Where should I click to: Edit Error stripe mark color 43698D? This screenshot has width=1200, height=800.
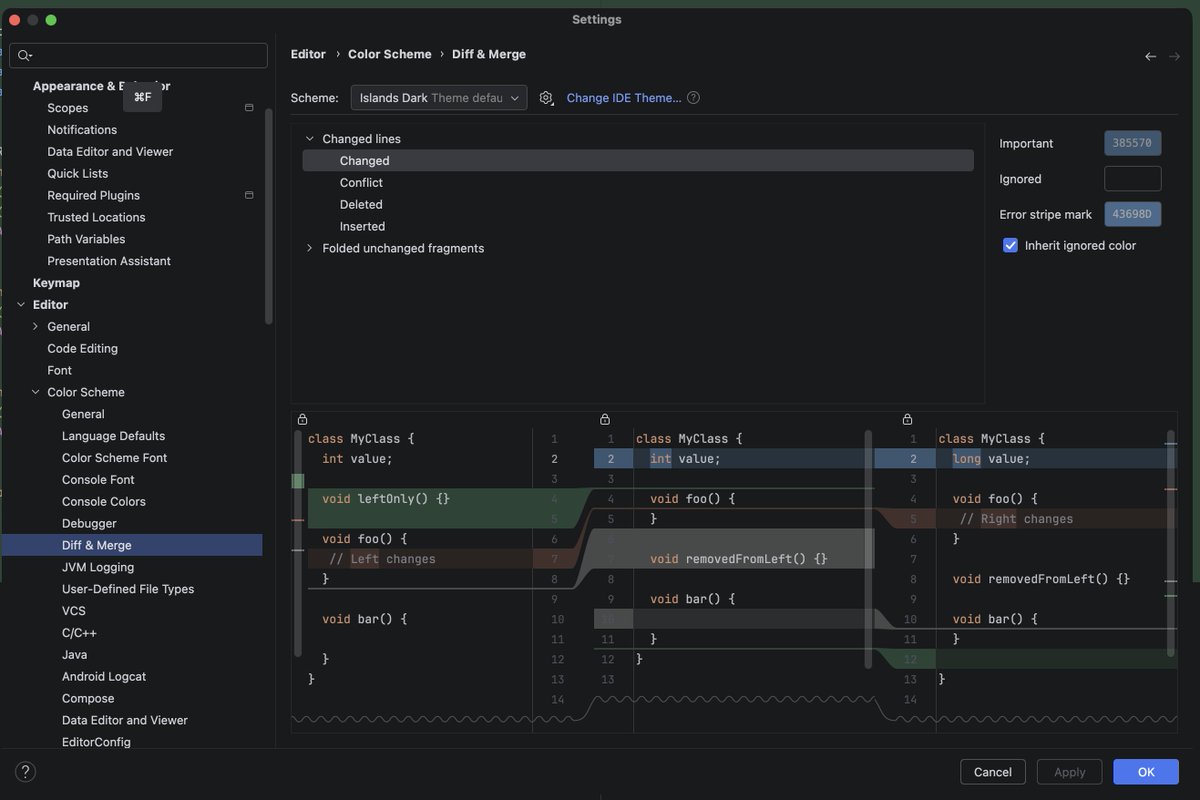click(1132, 214)
